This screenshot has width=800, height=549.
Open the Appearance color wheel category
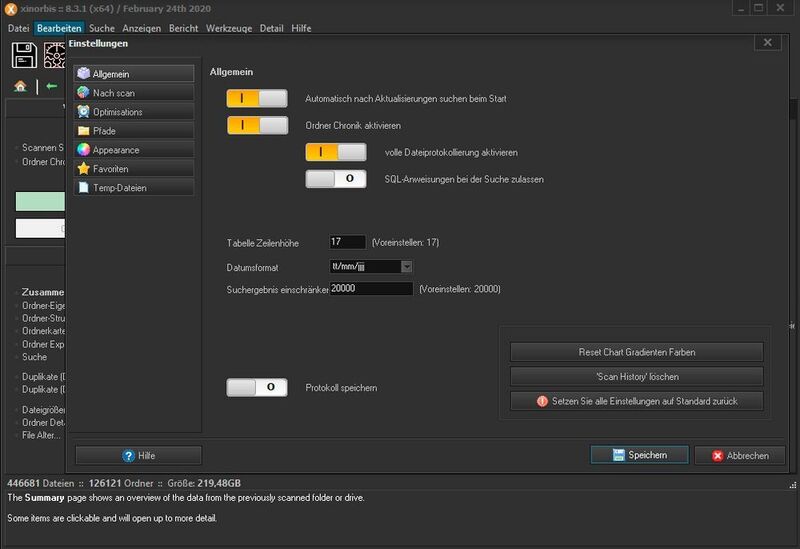[x=133, y=150]
